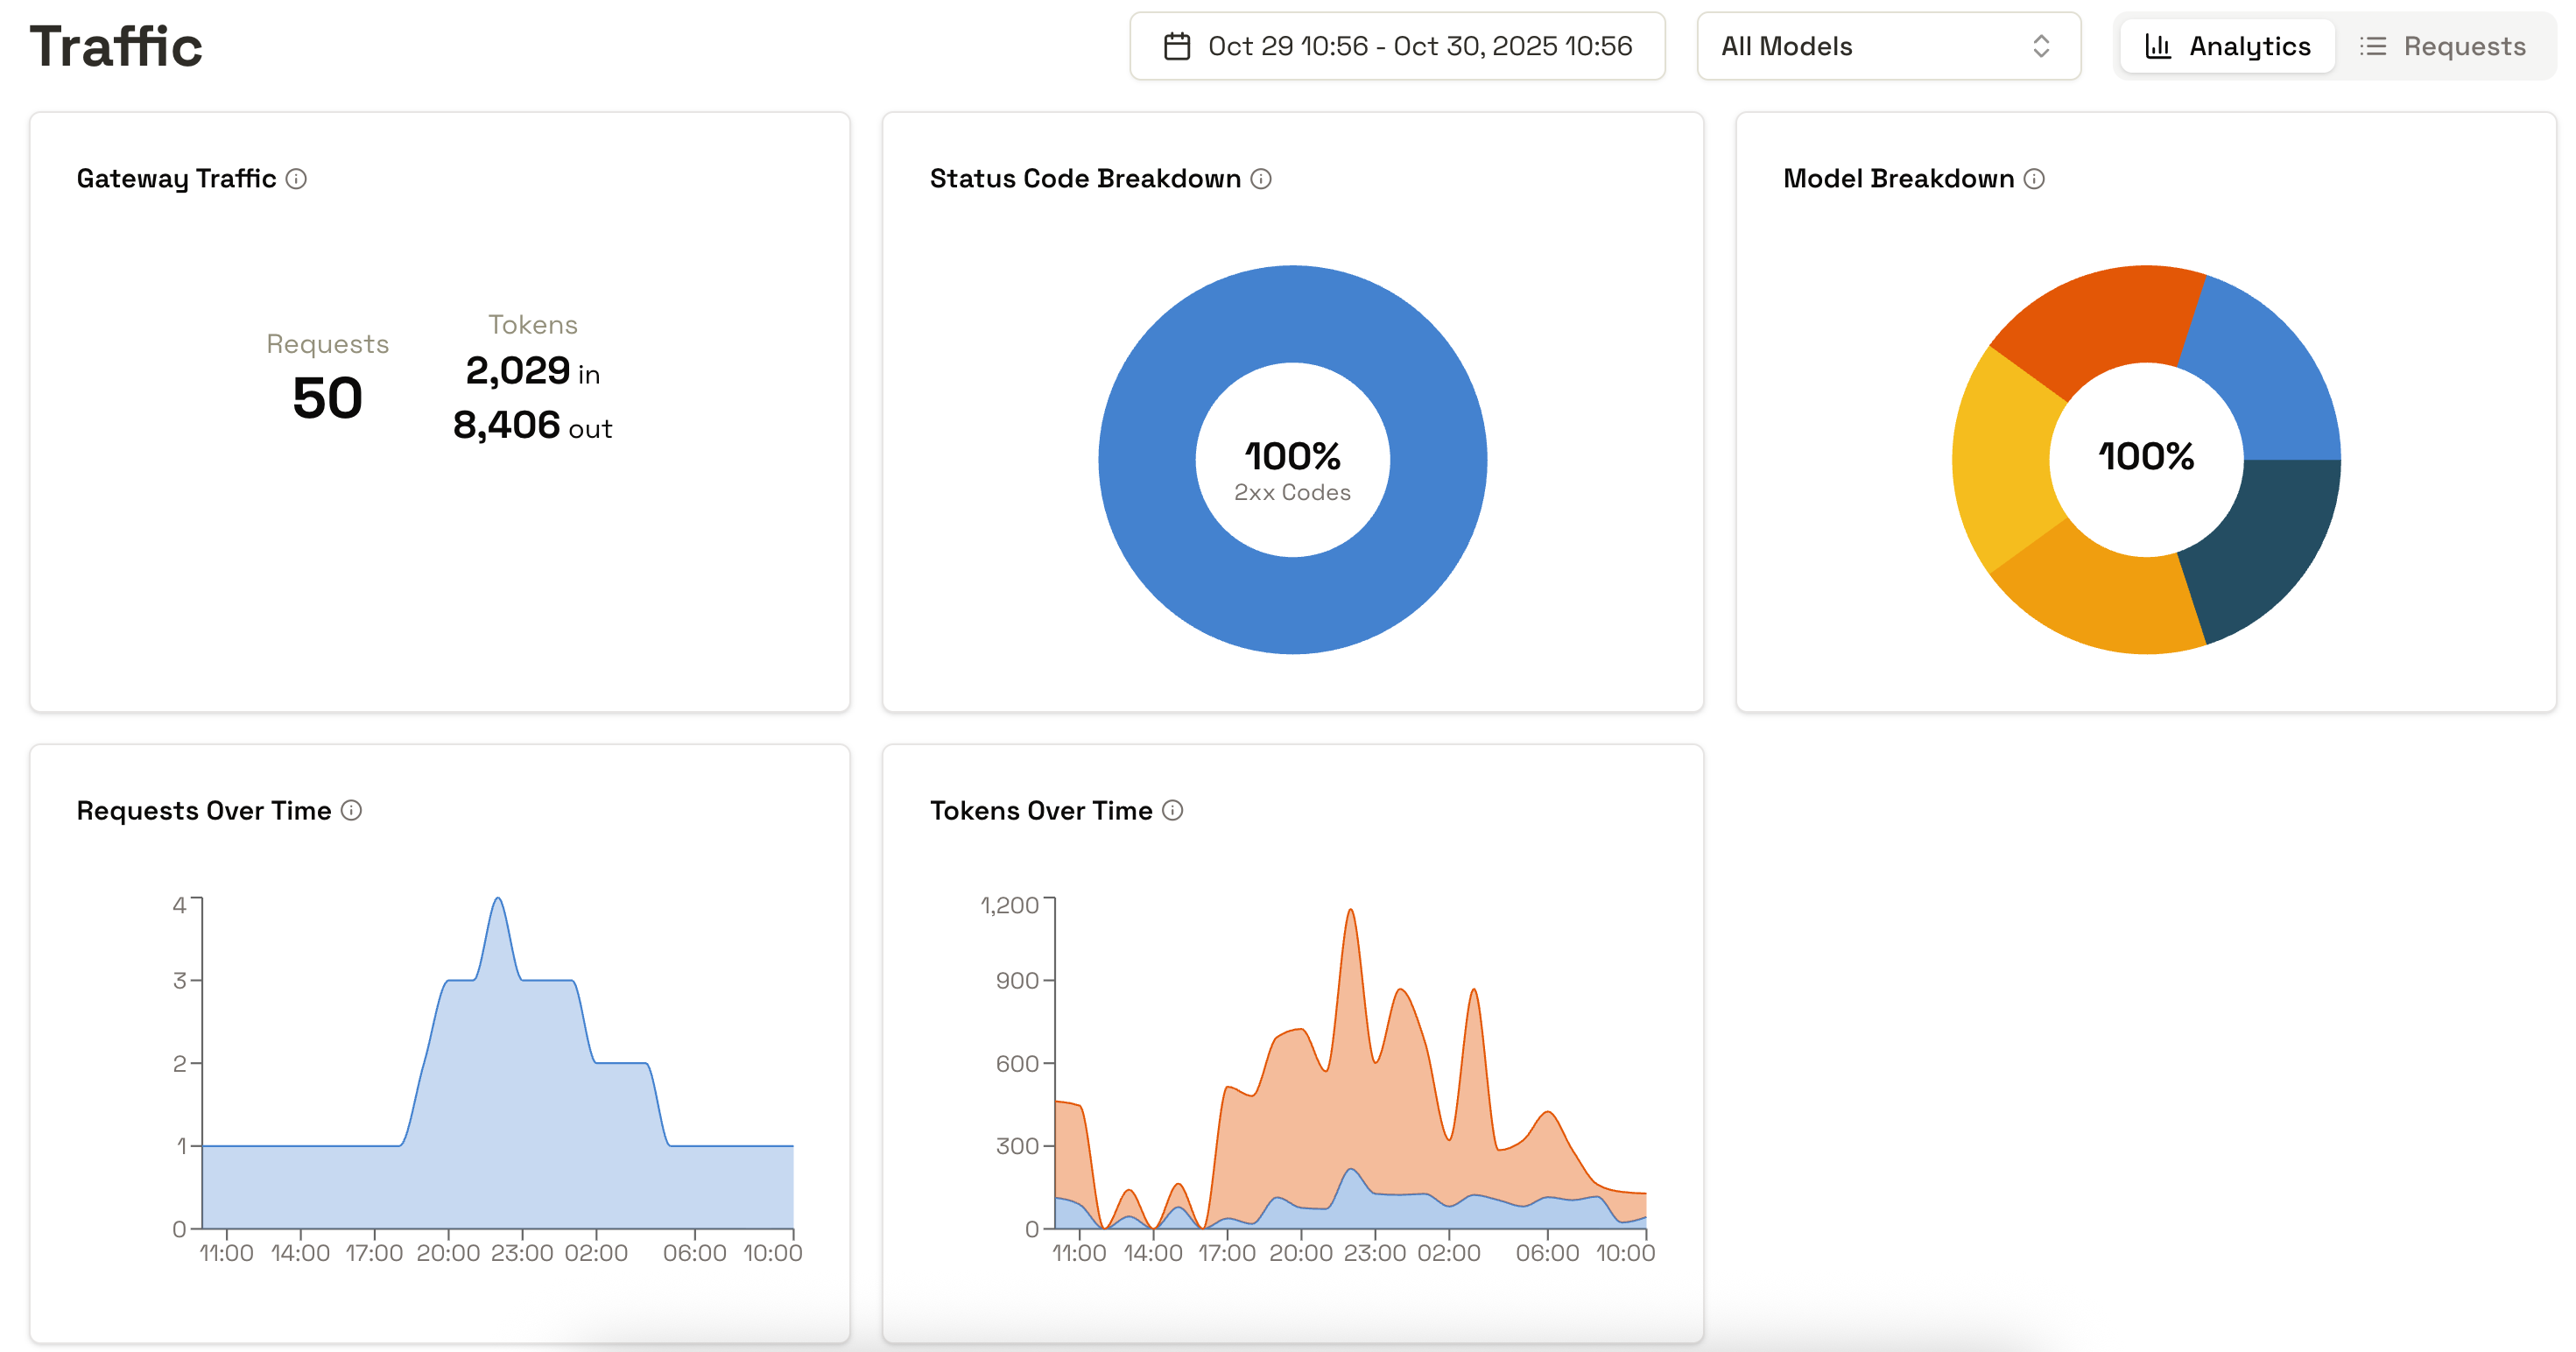Image resolution: width=2576 pixels, height=1352 pixels.
Task: Click the info icon next to Model Breakdown
Action: (2034, 179)
